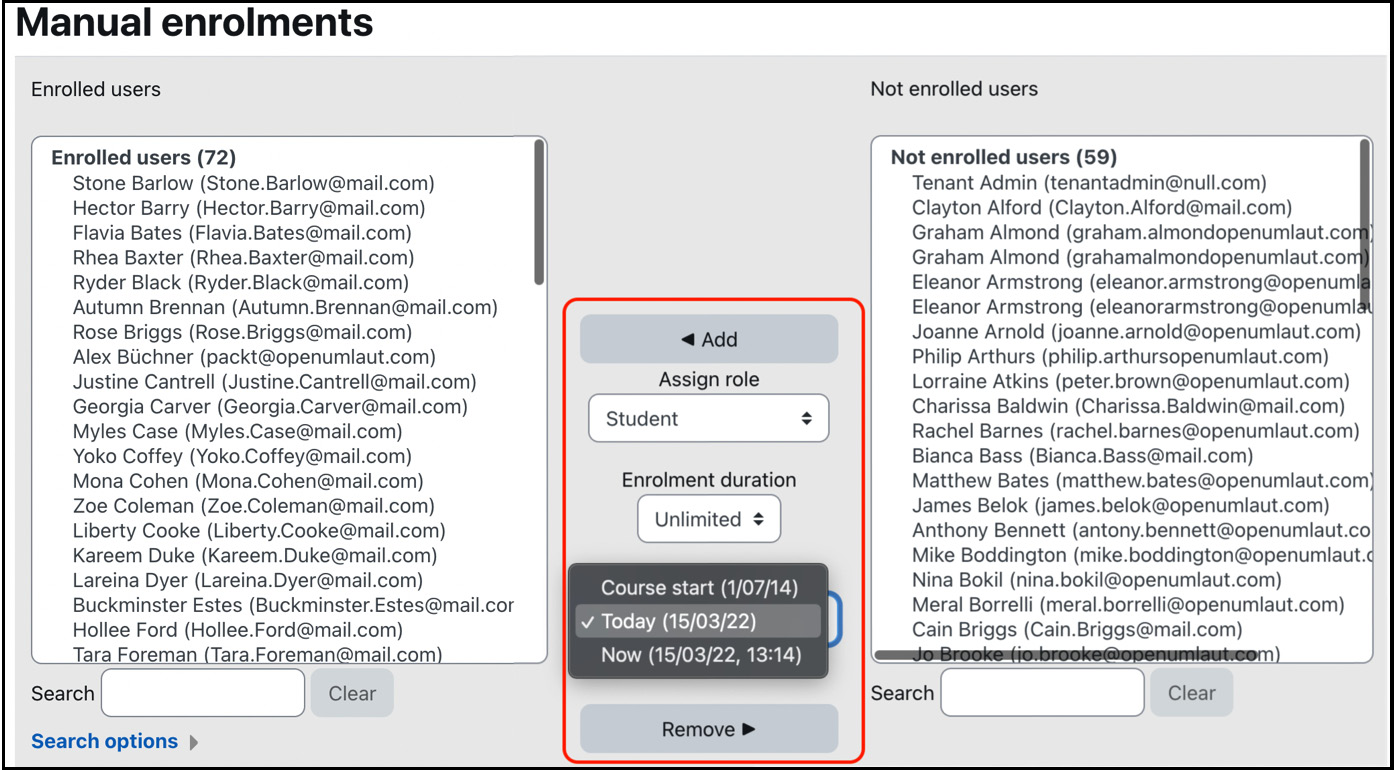Screen dimensions: 1395x770
Task: Select Liberty Cooke in enrolled users
Action: coord(259,531)
